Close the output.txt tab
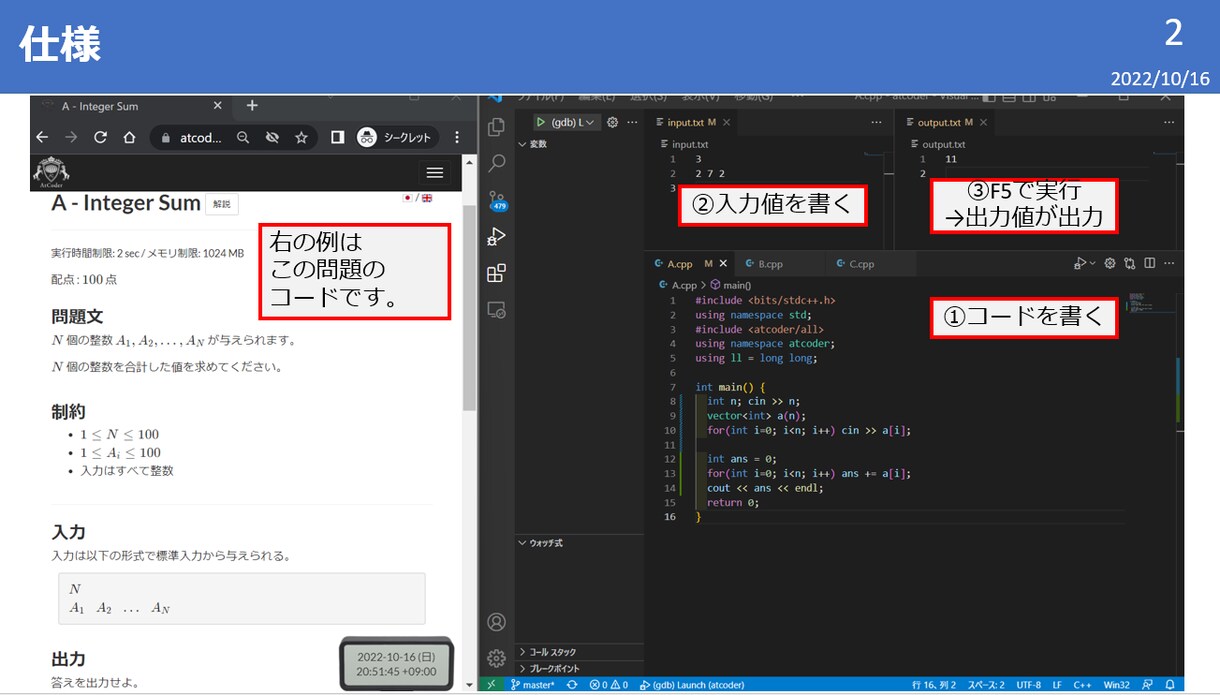Image resolution: width=1220 pixels, height=695 pixels. tap(983, 122)
